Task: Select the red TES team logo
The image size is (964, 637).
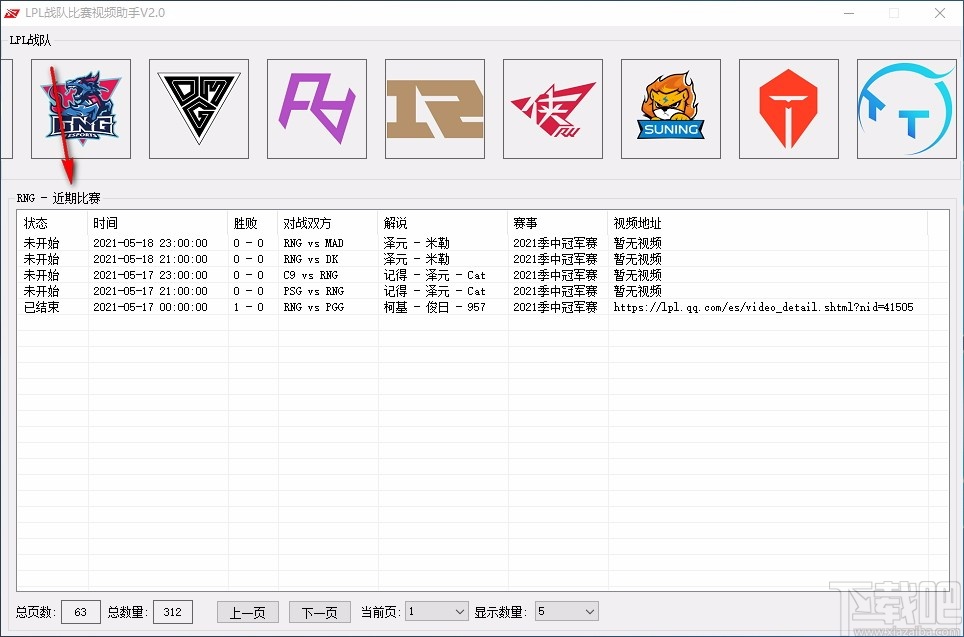Action: (789, 108)
